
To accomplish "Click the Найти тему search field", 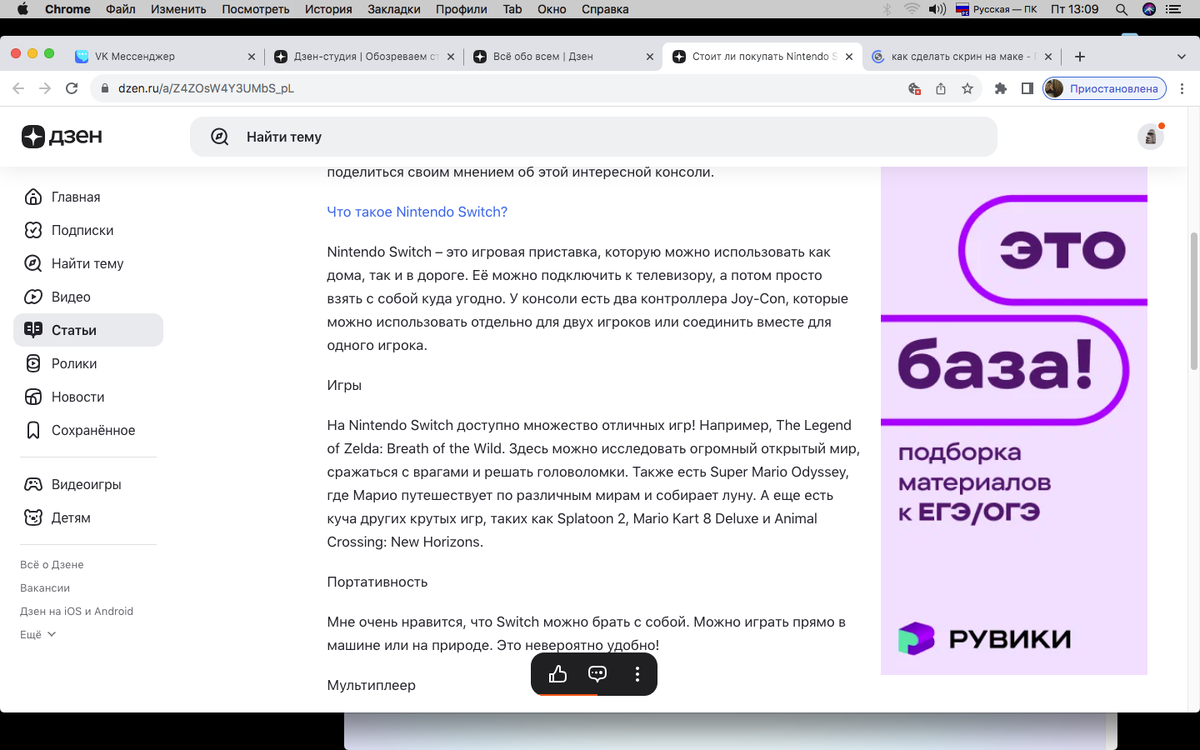I will 594,137.
